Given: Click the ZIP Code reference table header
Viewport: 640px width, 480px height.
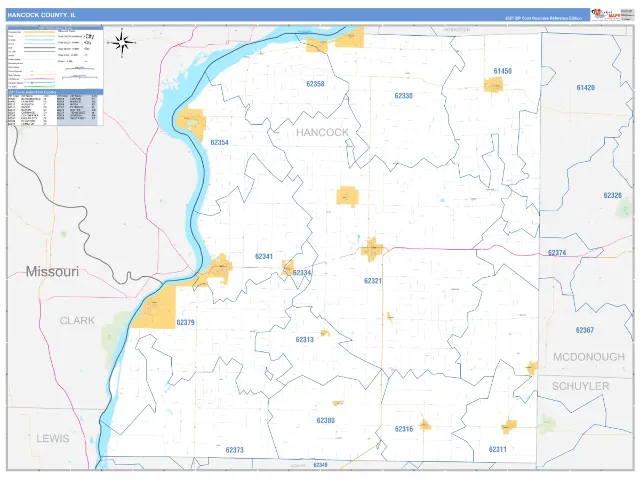Looking at the screenshot, I should click(55, 93).
